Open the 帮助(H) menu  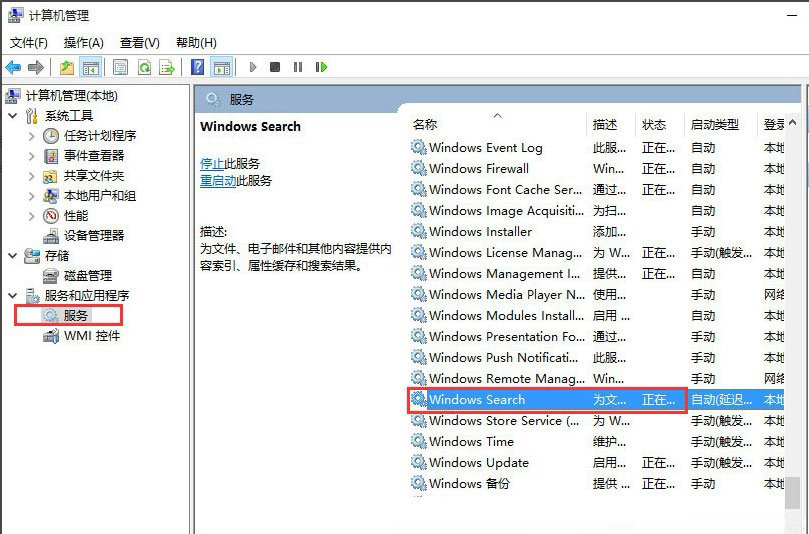click(x=196, y=42)
